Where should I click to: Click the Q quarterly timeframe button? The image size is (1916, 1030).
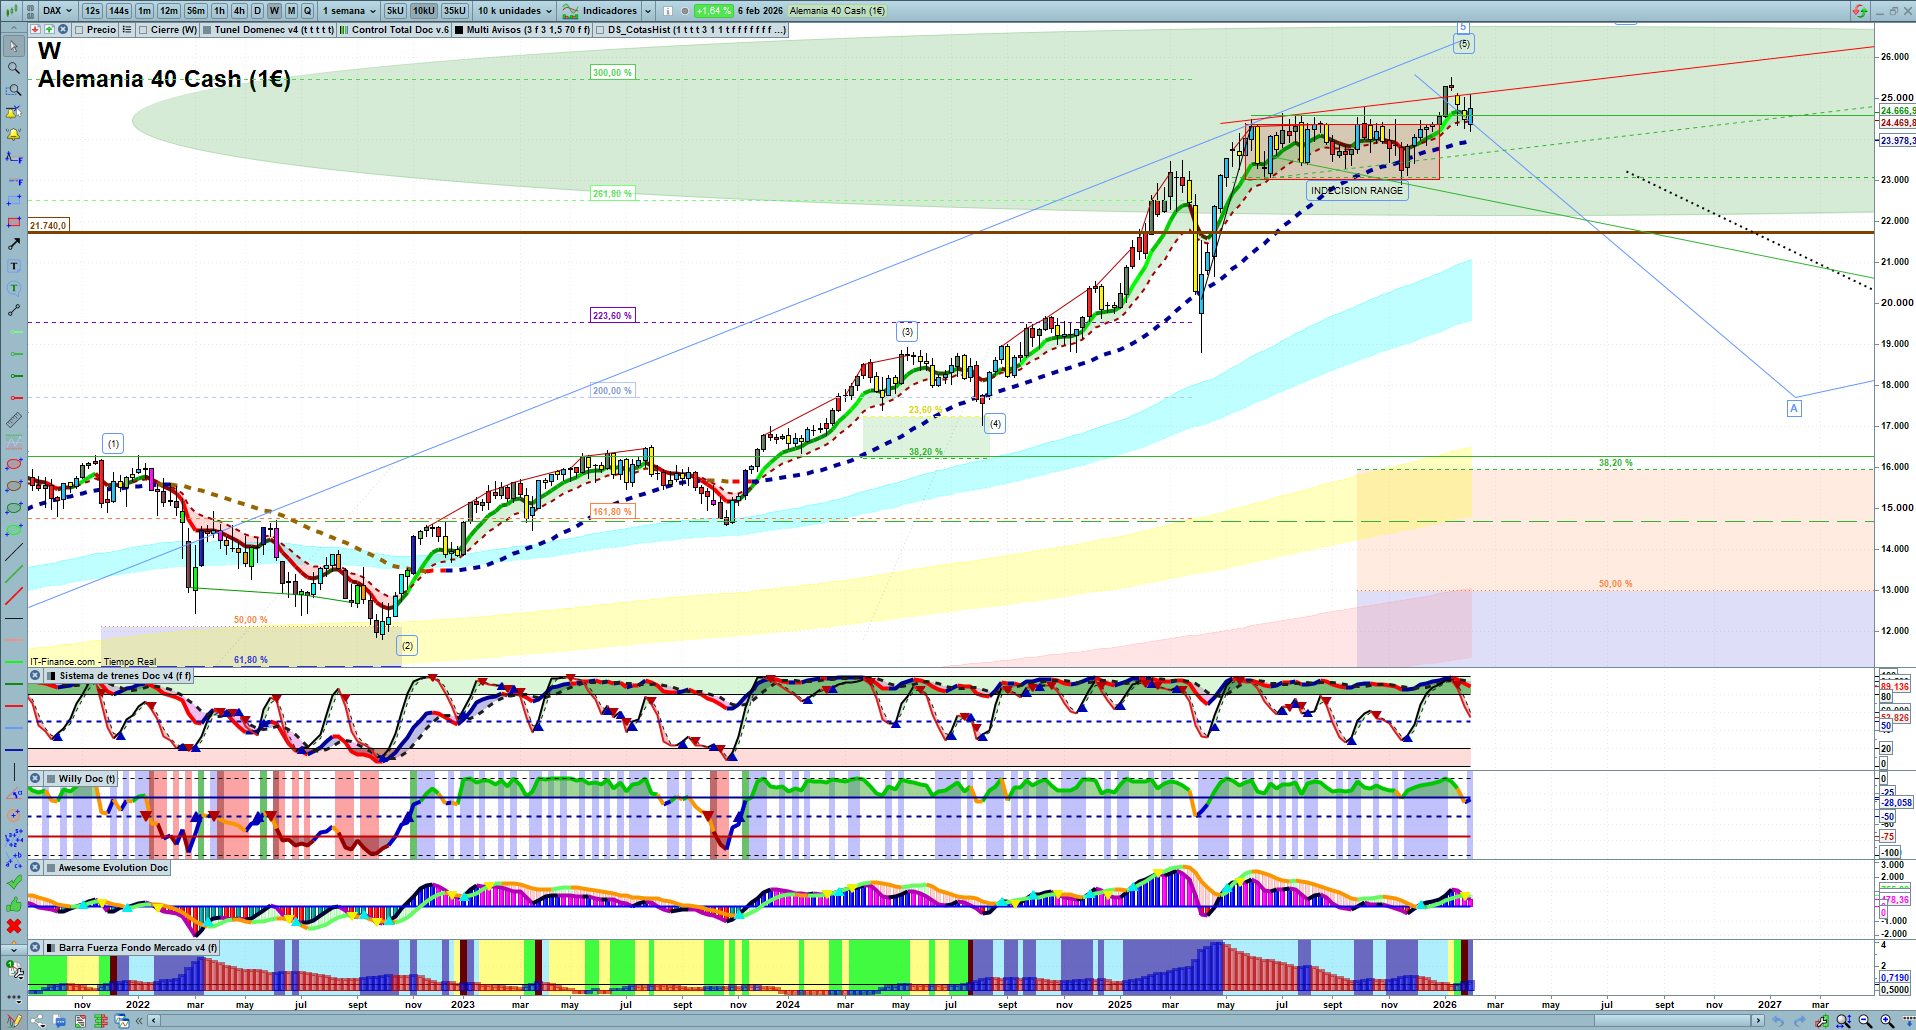(x=307, y=11)
